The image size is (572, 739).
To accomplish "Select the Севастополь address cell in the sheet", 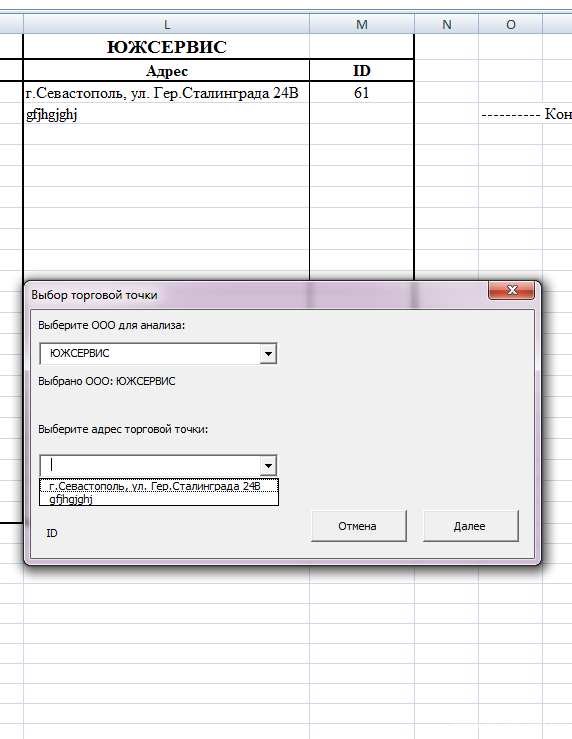I will point(166,93).
